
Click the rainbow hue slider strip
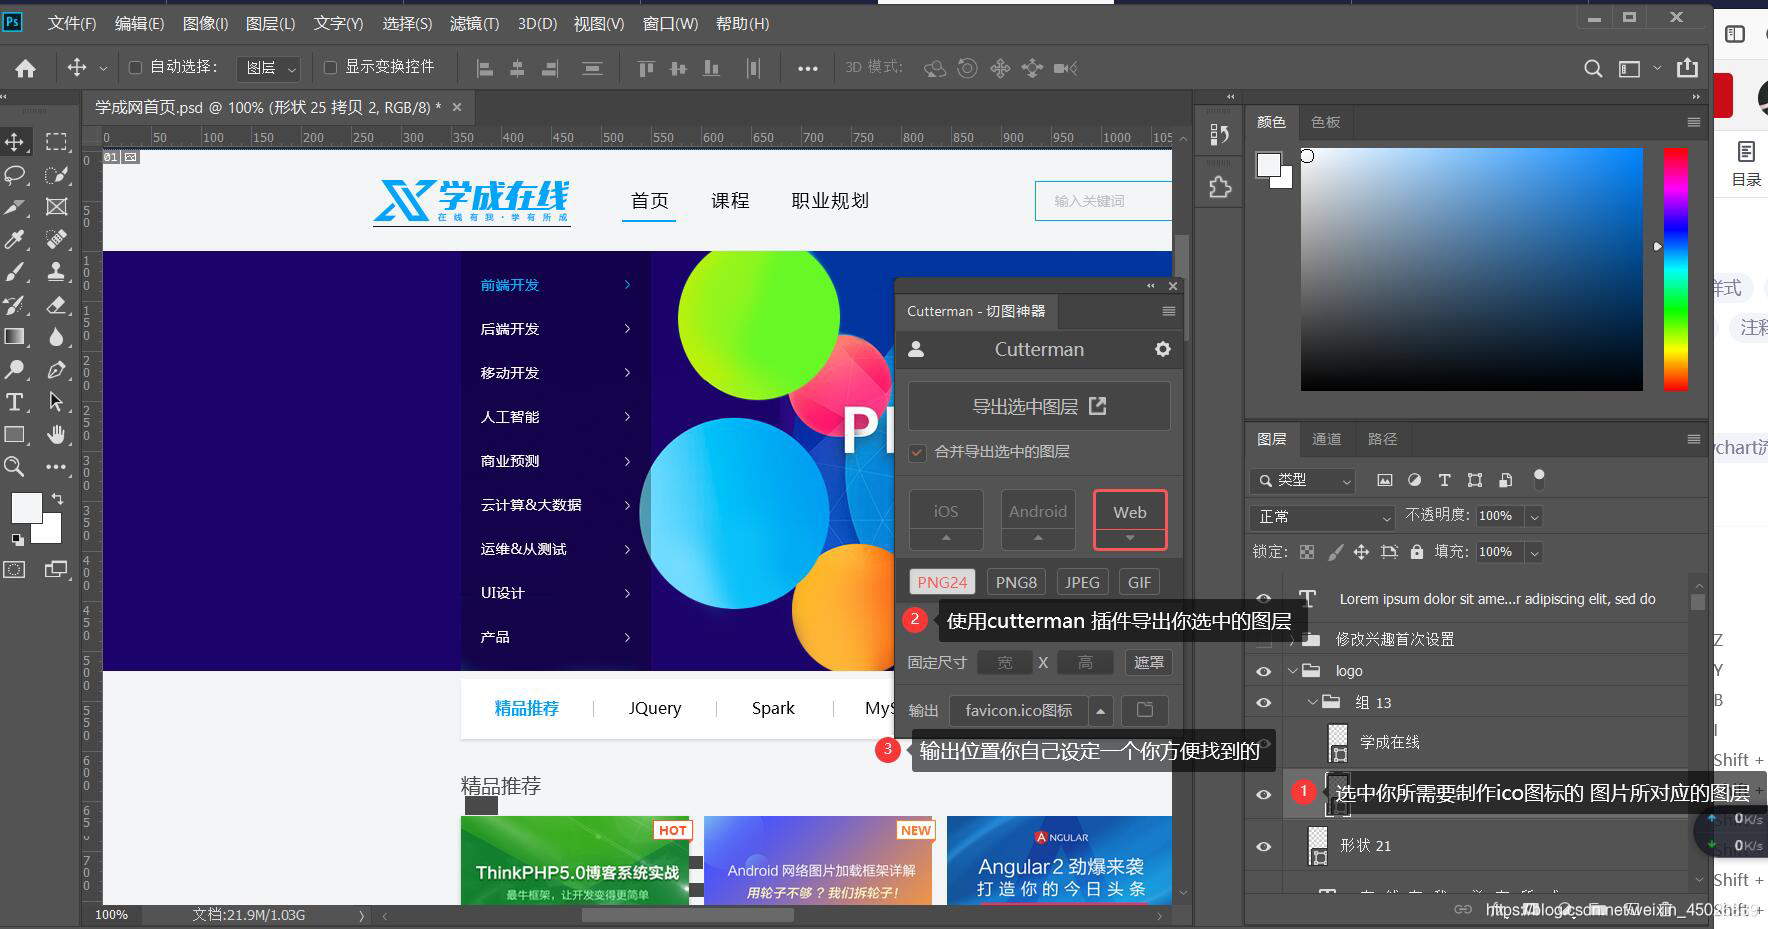[x=1676, y=269]
